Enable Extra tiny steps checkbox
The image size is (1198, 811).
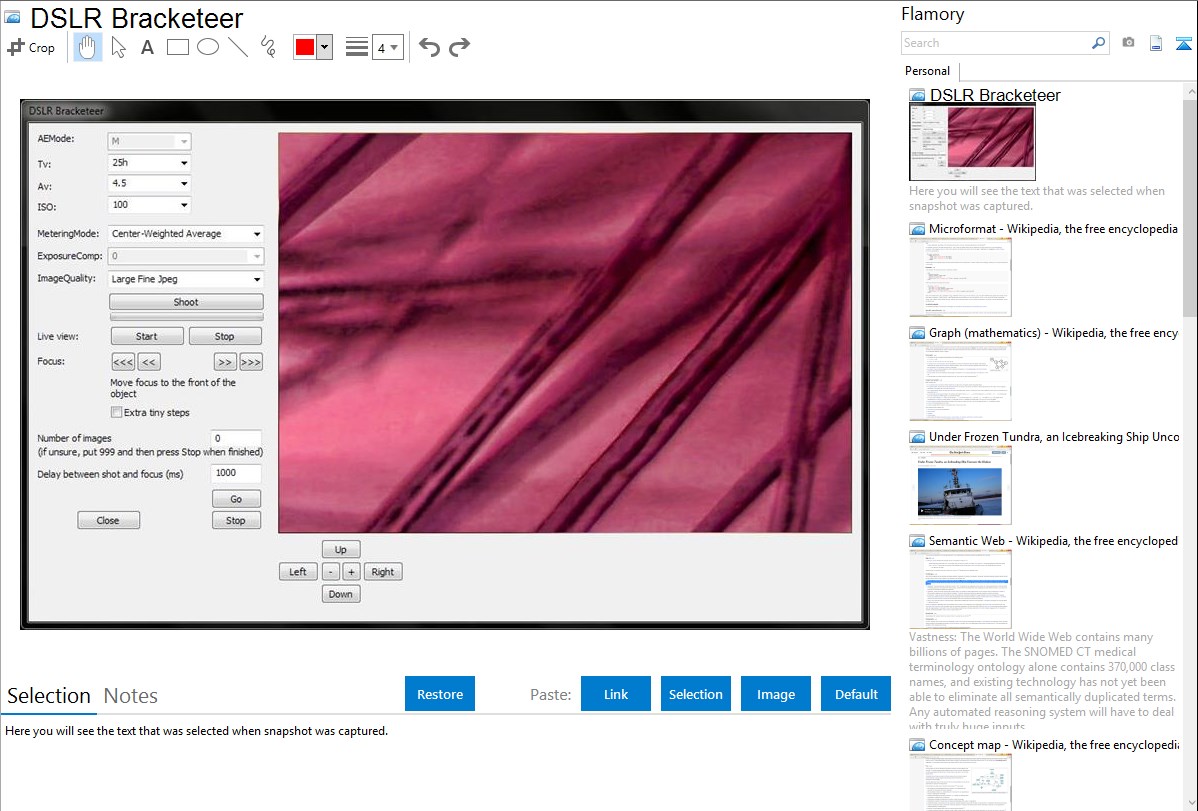point(116,412)
